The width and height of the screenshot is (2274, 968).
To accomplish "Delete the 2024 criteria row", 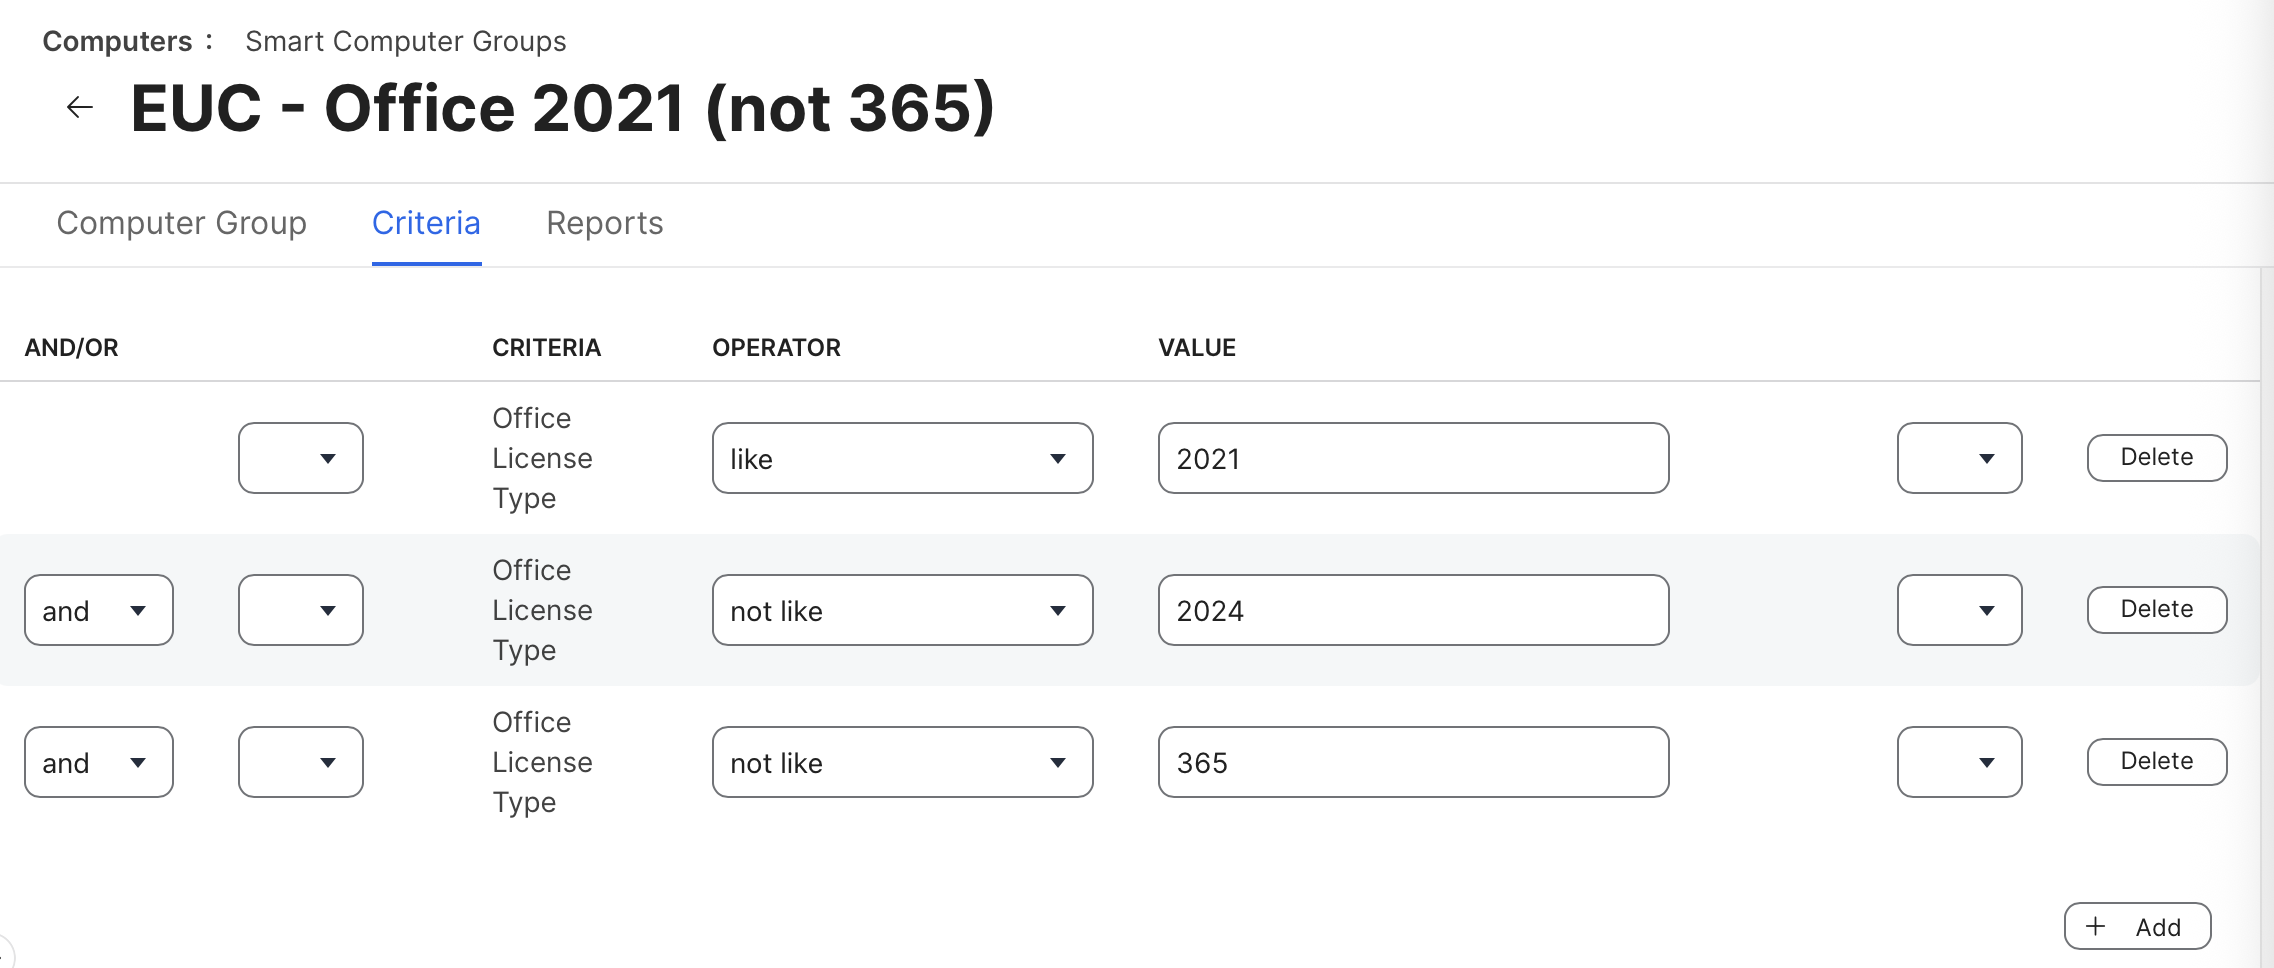I will (x=2157, y=610).
